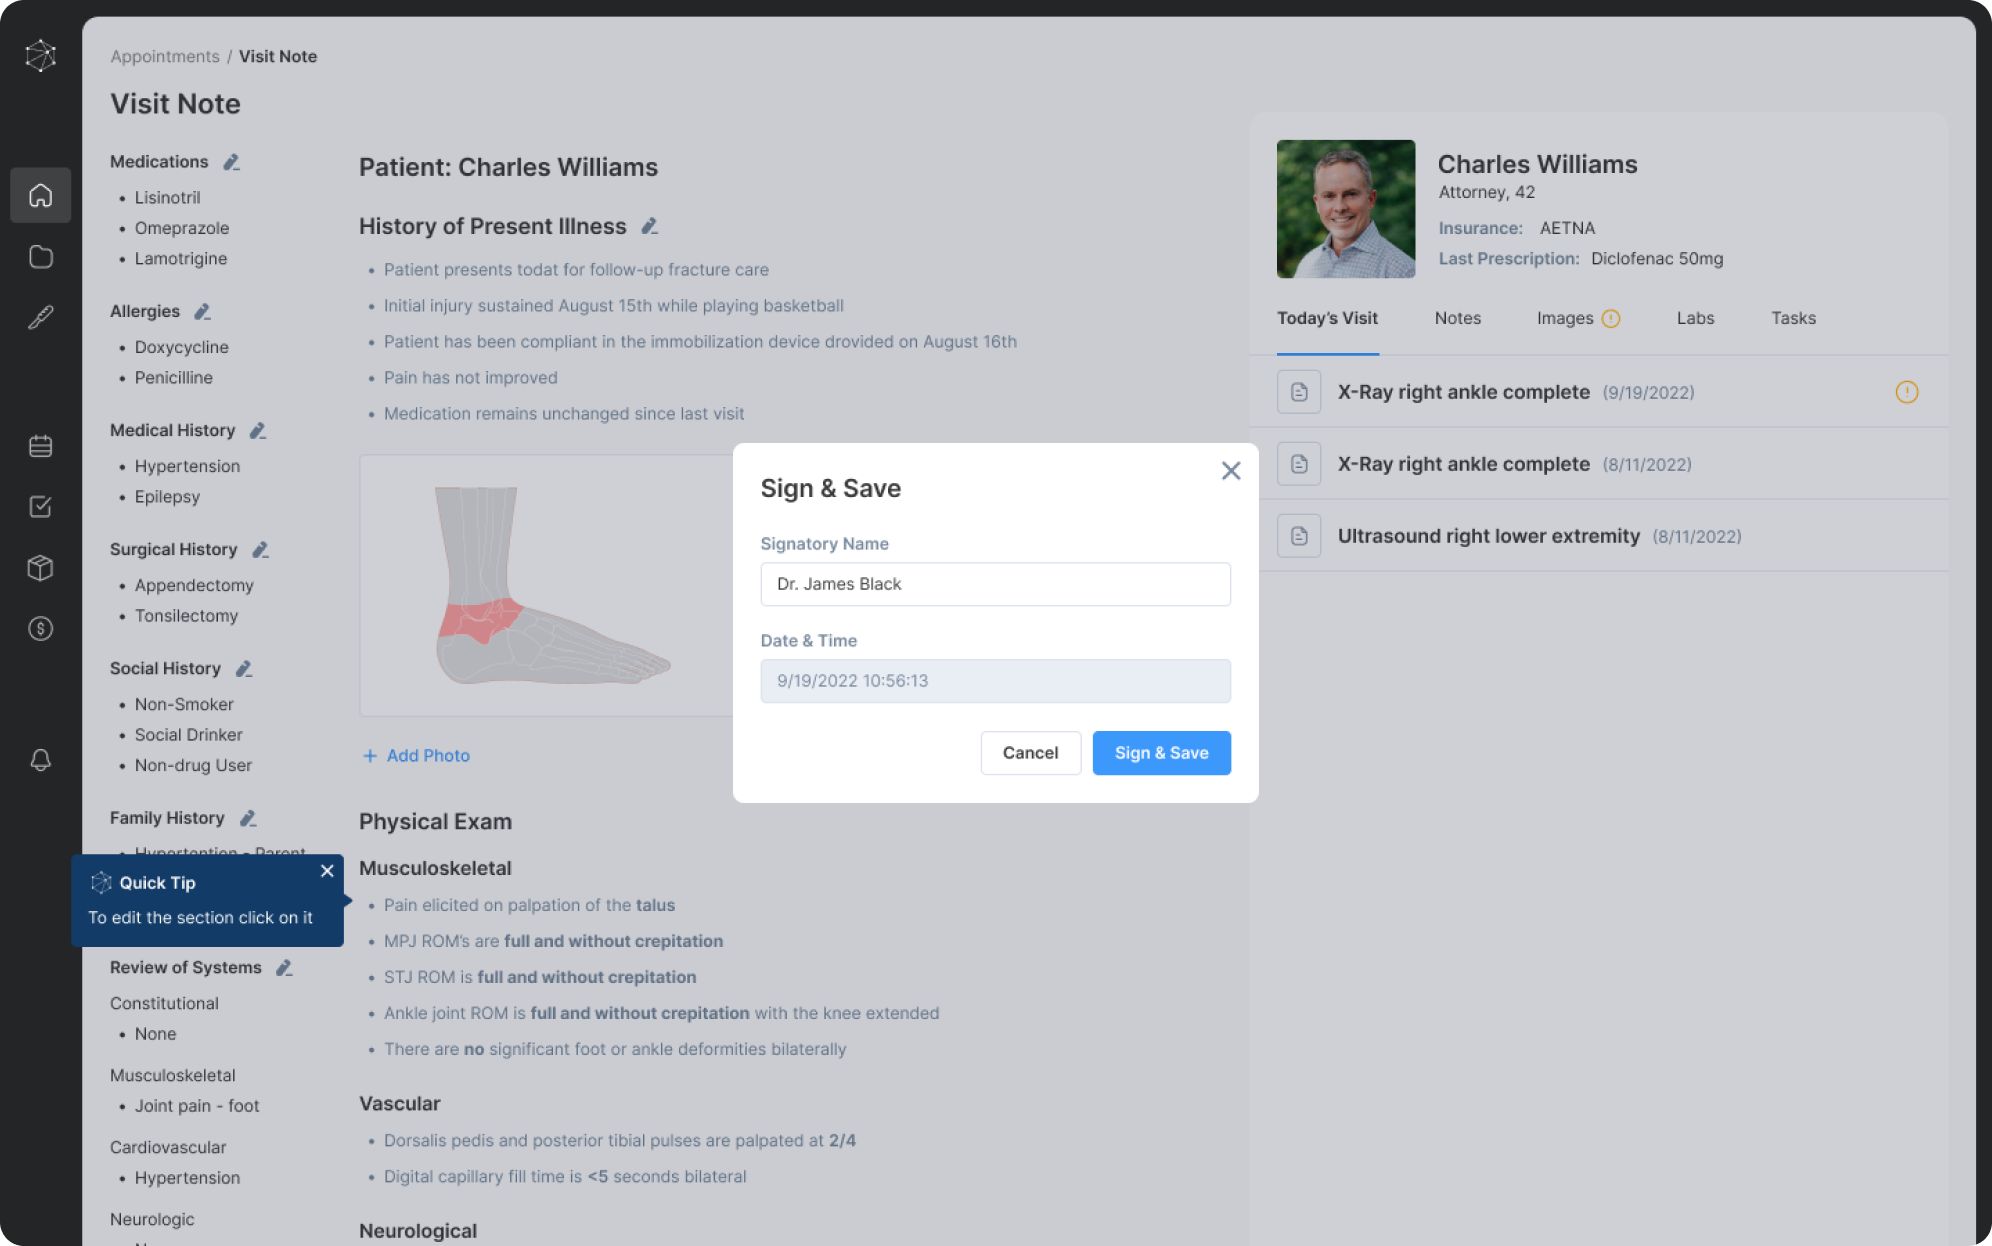Select the Home icon in the sidebar
1992x1246 pixels.
(40, 195)
